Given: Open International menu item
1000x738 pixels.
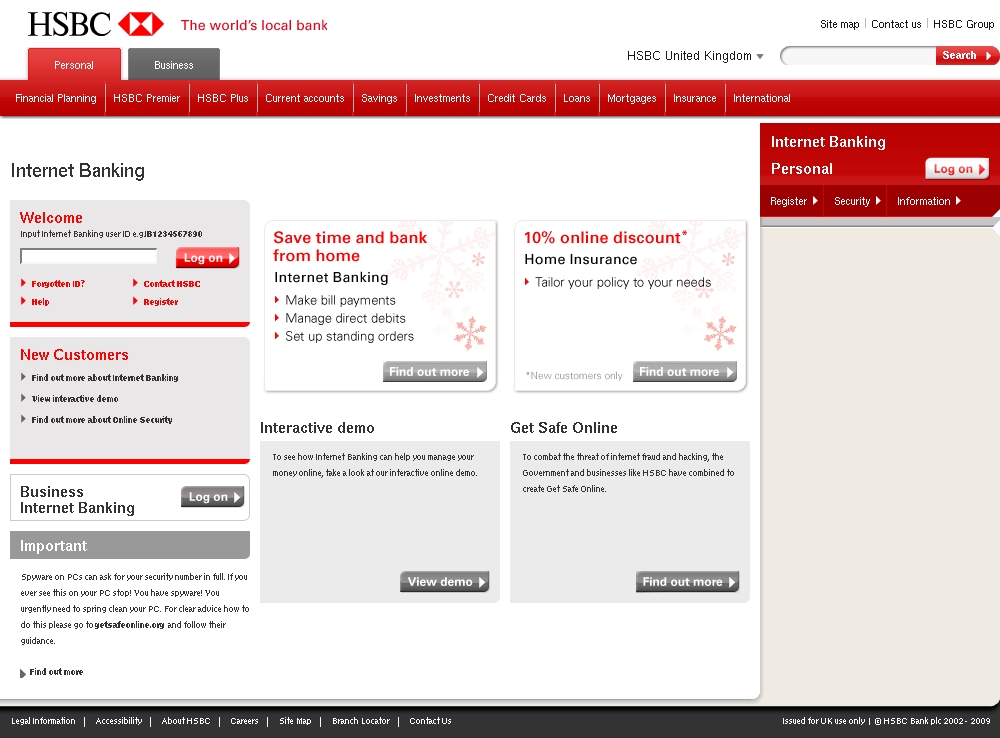Looking at the screenshot, I should point(761,98).
